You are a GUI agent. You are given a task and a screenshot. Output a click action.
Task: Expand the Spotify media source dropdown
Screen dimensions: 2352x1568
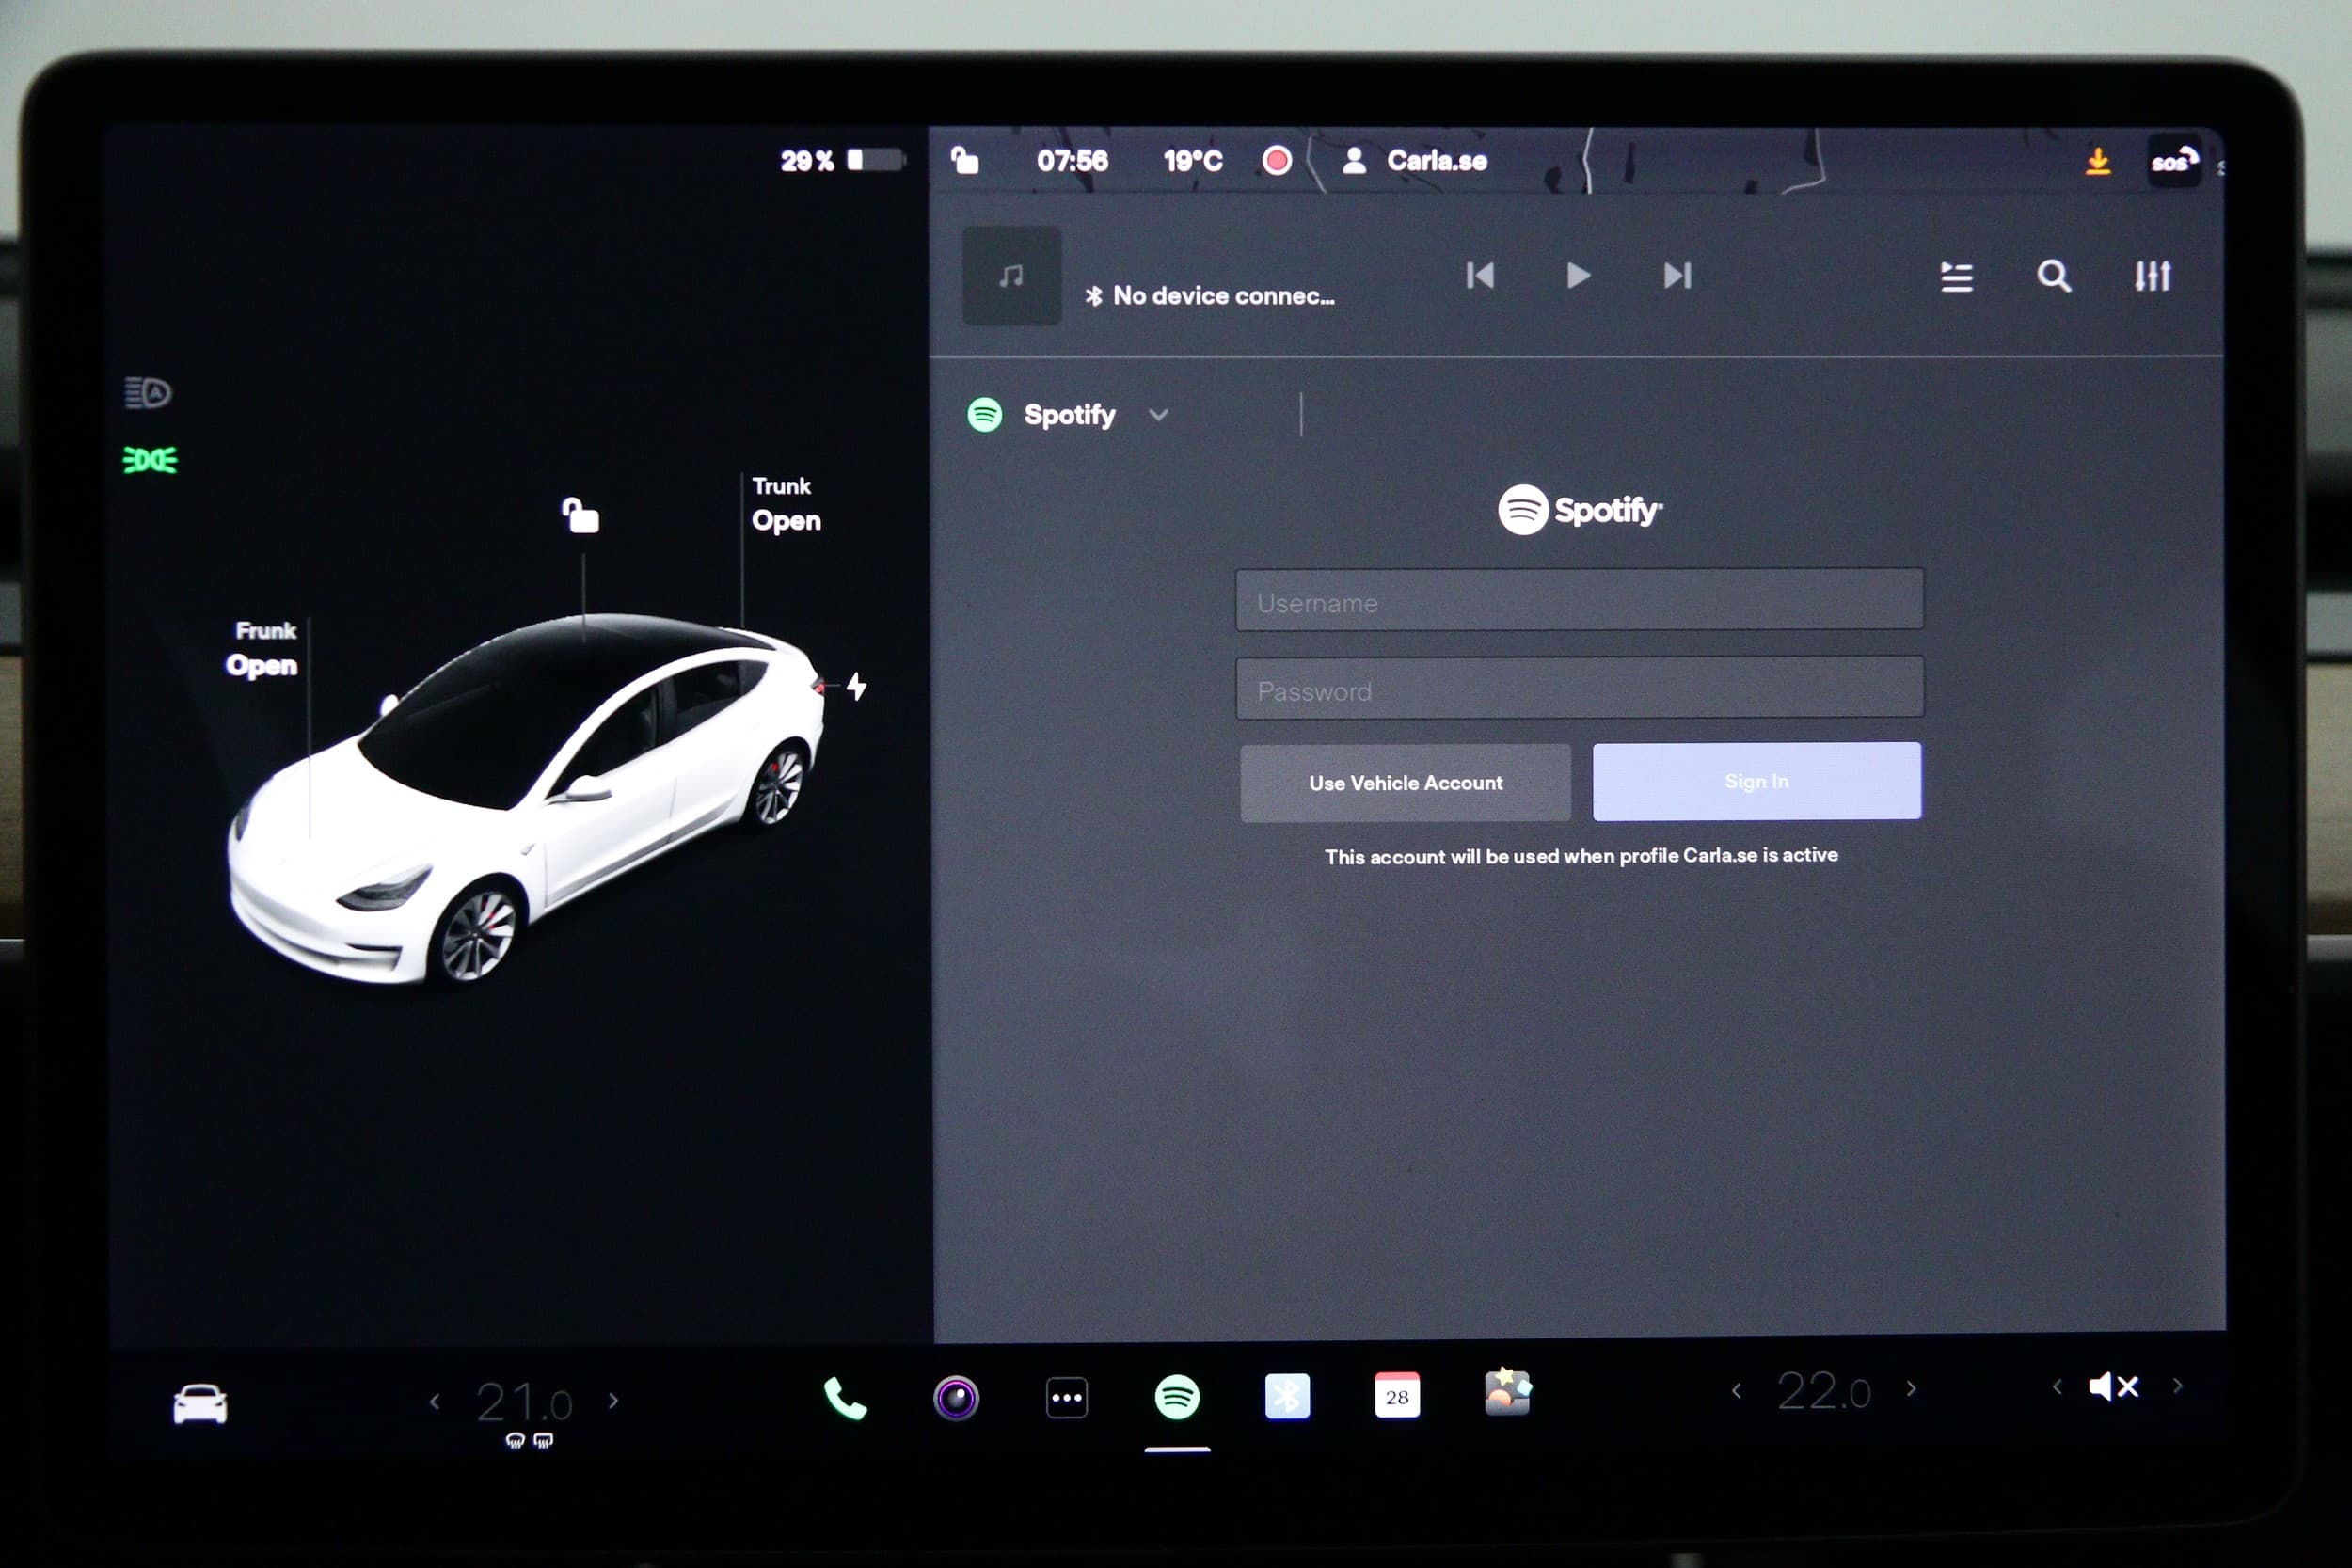[x=1068, y=415]
